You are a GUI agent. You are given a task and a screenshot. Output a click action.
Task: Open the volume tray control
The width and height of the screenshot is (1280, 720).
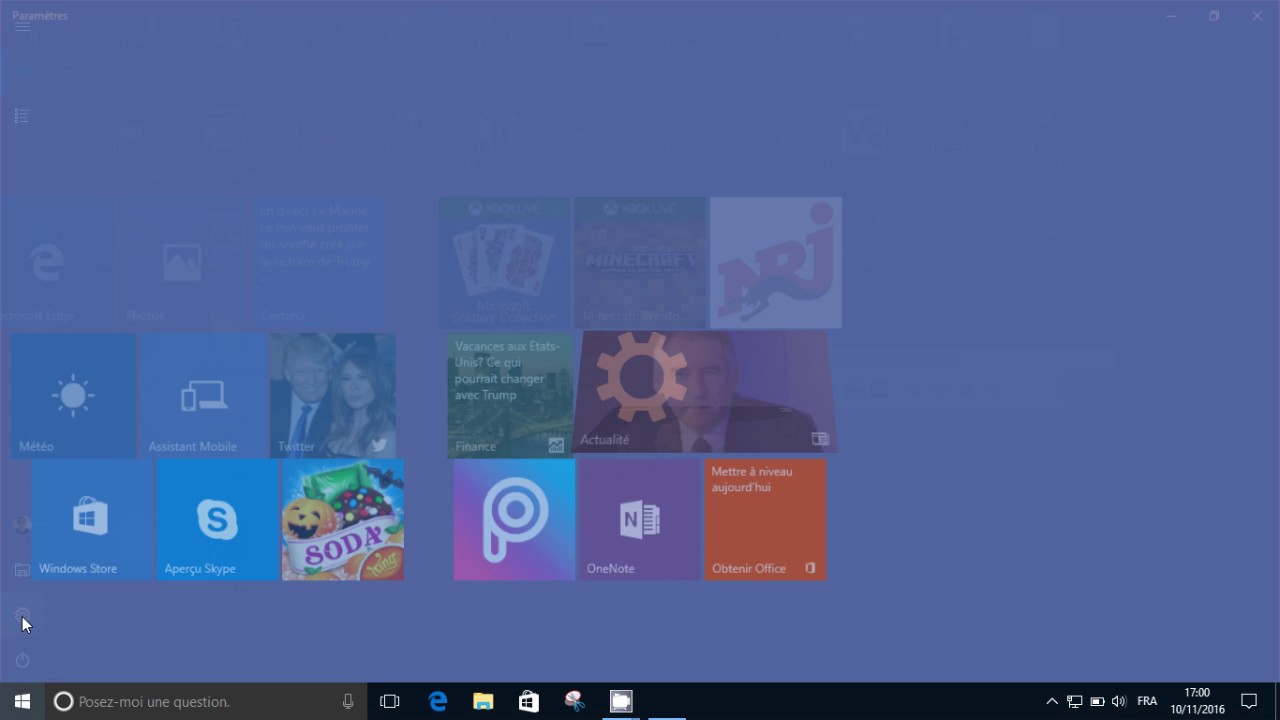pos(1119,701)
